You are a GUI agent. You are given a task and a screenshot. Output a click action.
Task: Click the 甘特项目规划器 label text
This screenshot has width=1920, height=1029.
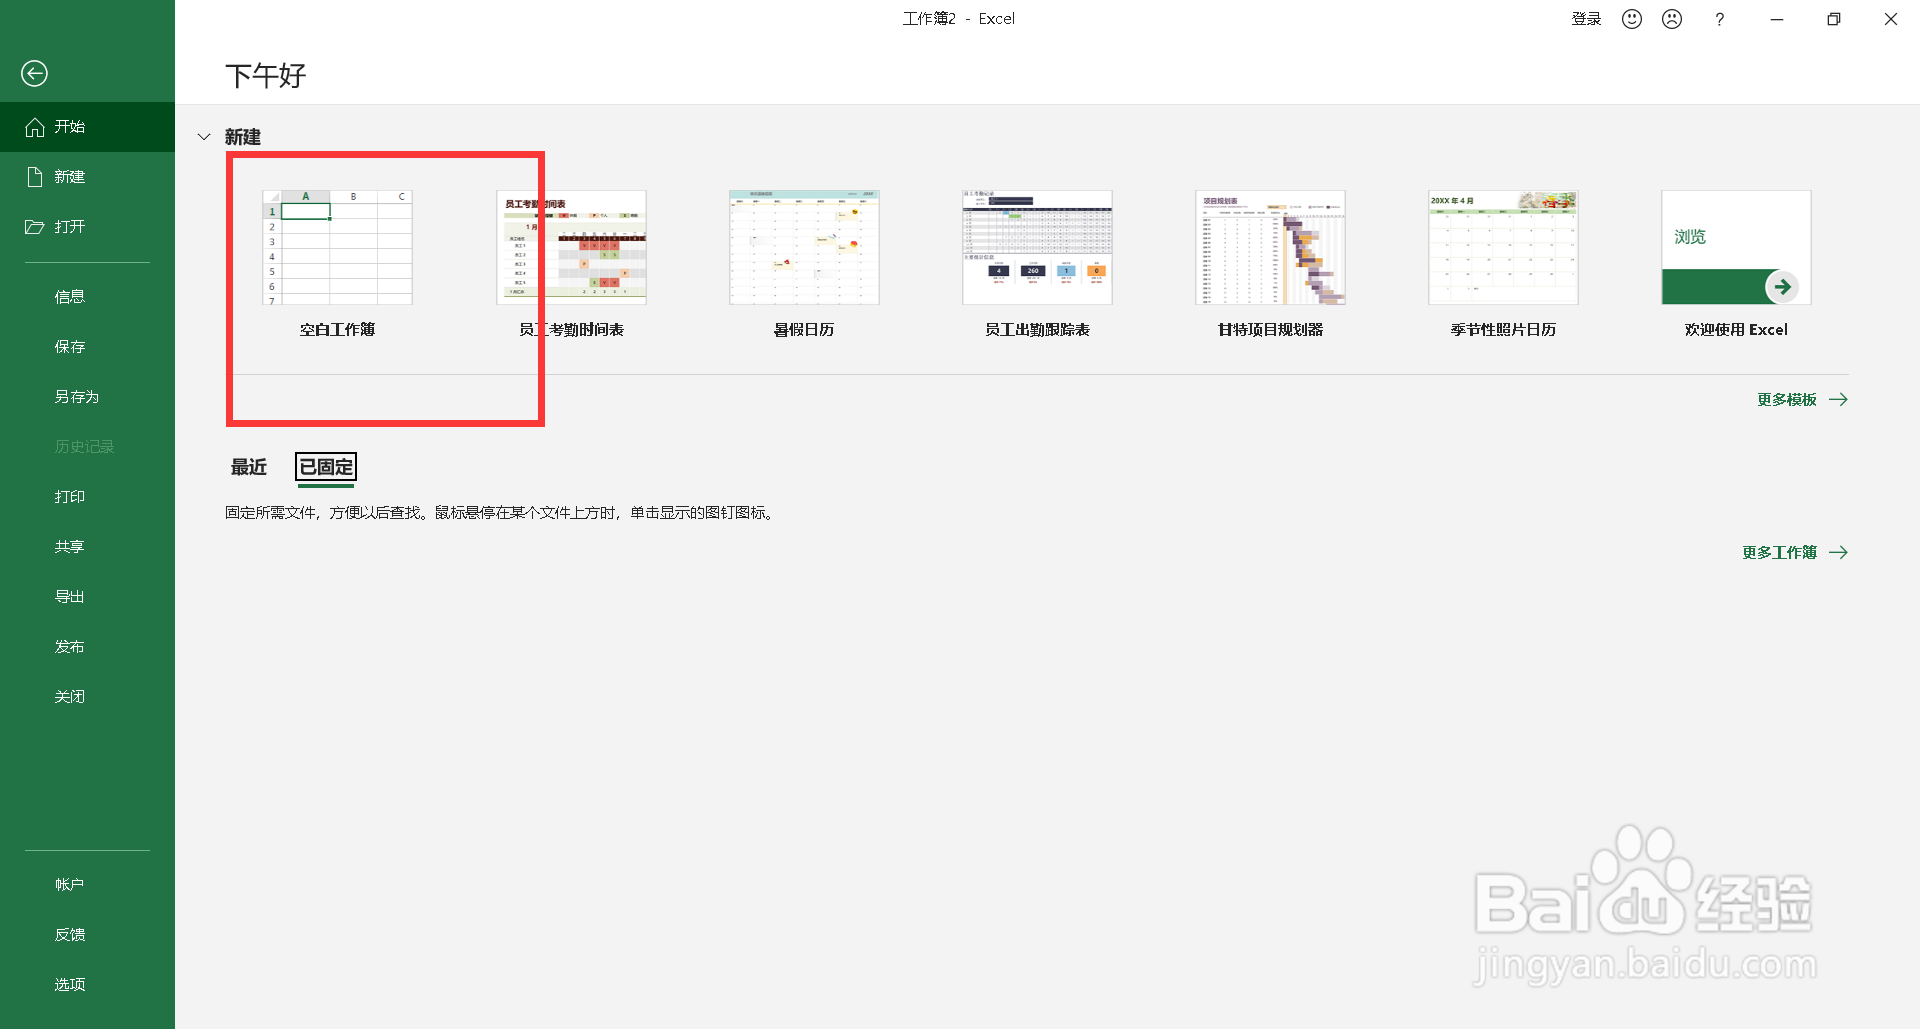pos(1270,330)
